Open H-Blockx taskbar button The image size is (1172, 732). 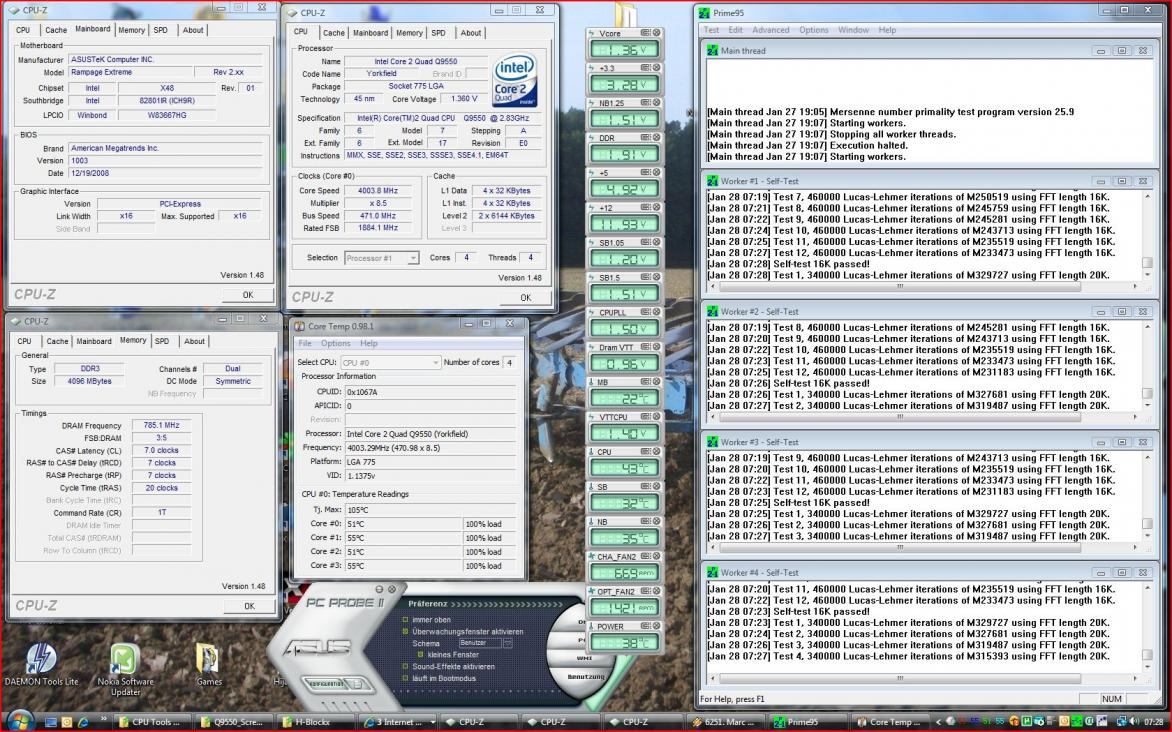coord(315,722)
